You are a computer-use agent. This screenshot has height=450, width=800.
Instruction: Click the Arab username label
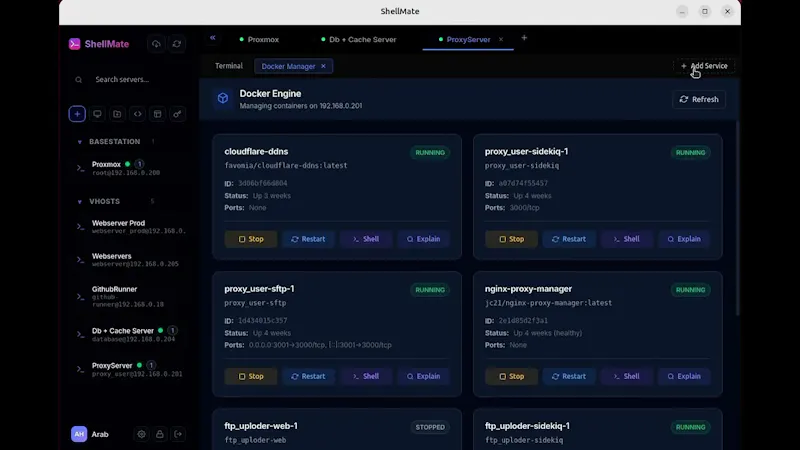pos(100,434)
